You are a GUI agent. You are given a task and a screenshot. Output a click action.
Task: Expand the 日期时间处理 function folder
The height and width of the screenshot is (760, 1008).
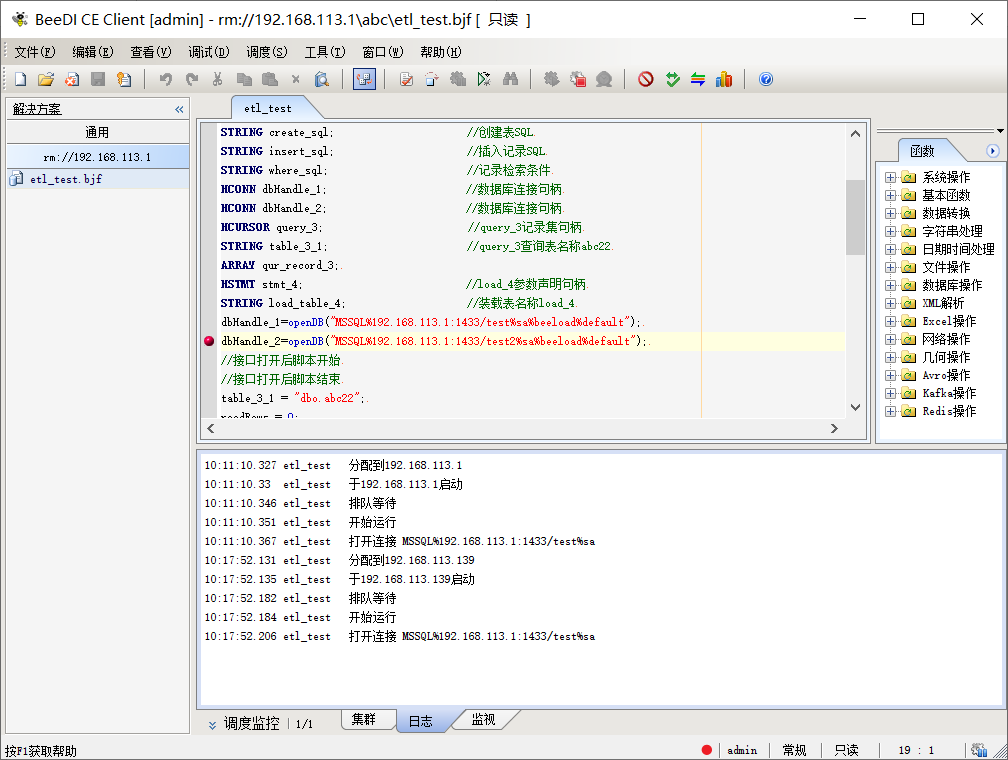[890, 249]
